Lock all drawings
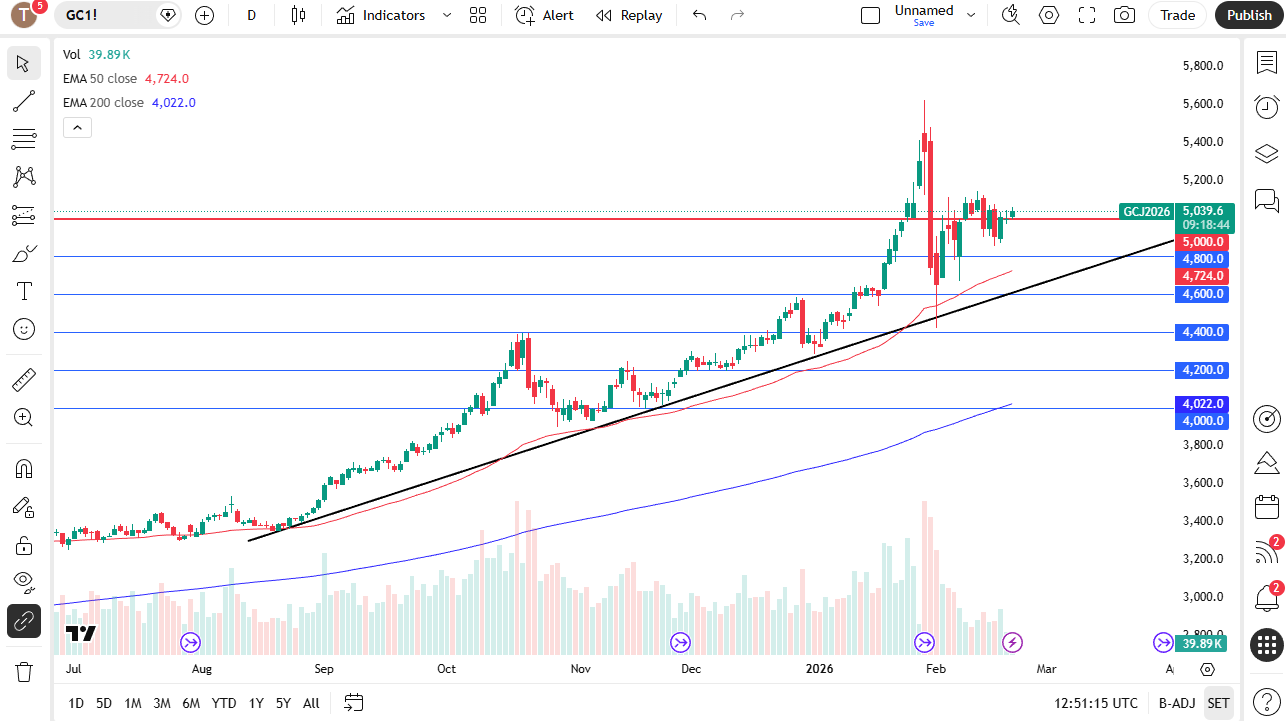The image size is (1286, 721). pyautogui.click(x=24, y=545)
